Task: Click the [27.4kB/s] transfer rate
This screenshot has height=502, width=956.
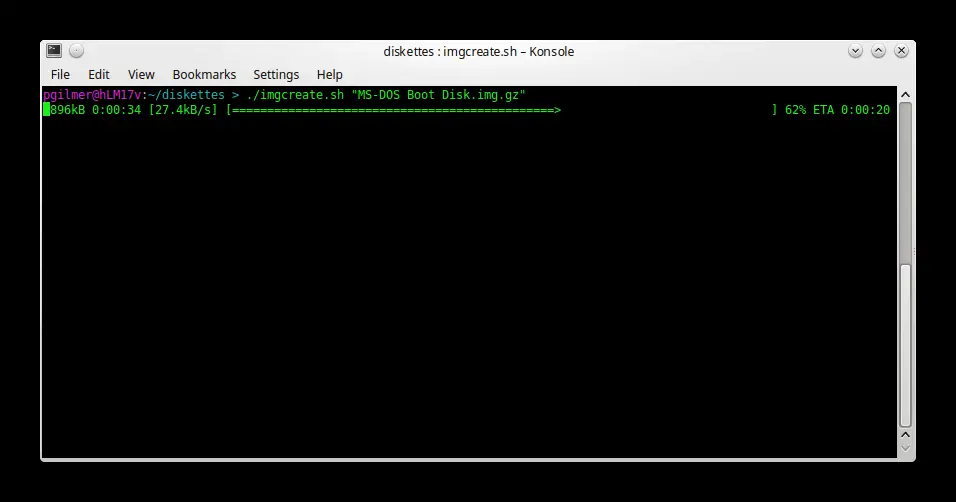Action: [x=183, y=110]
